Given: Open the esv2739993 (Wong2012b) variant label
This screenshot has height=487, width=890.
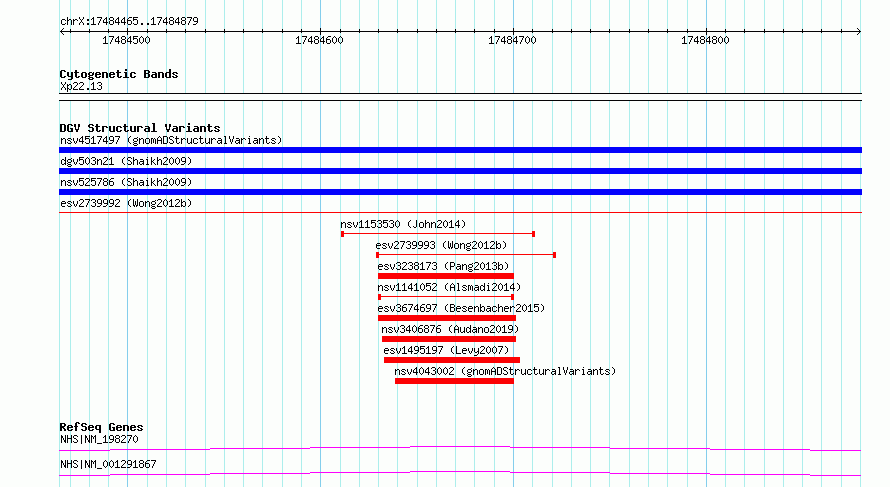Looking at the screenshot, I should (441, 245).
